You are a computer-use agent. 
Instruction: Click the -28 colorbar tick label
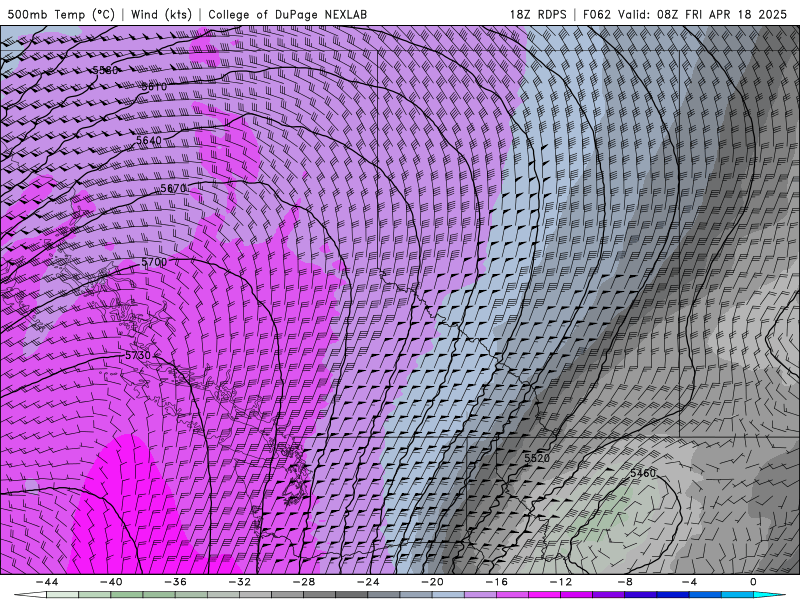[304, 582]
